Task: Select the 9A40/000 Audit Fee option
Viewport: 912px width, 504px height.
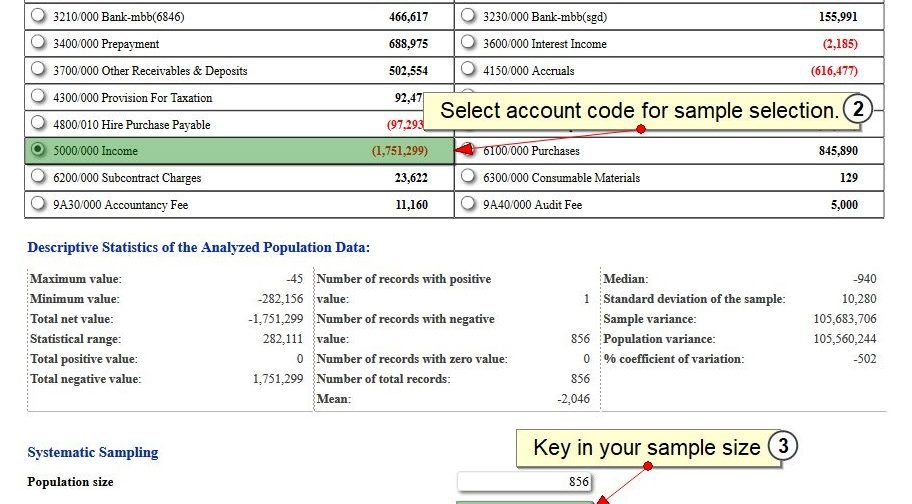Action: coord(468,203)
